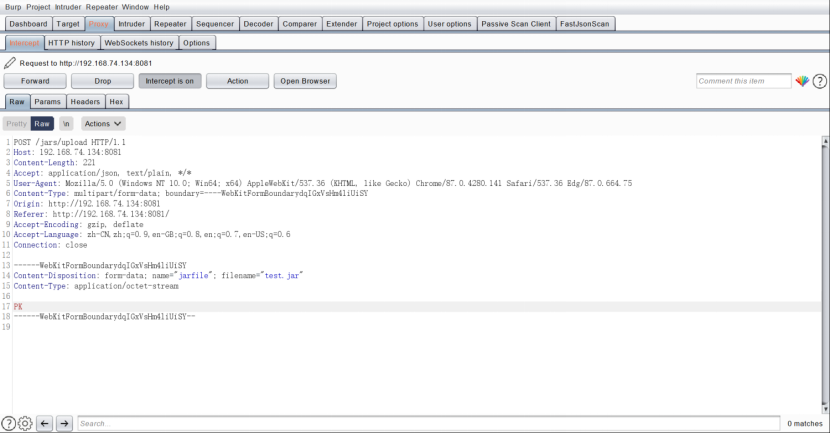Switch to the Headers message tab

pos(85,102)
